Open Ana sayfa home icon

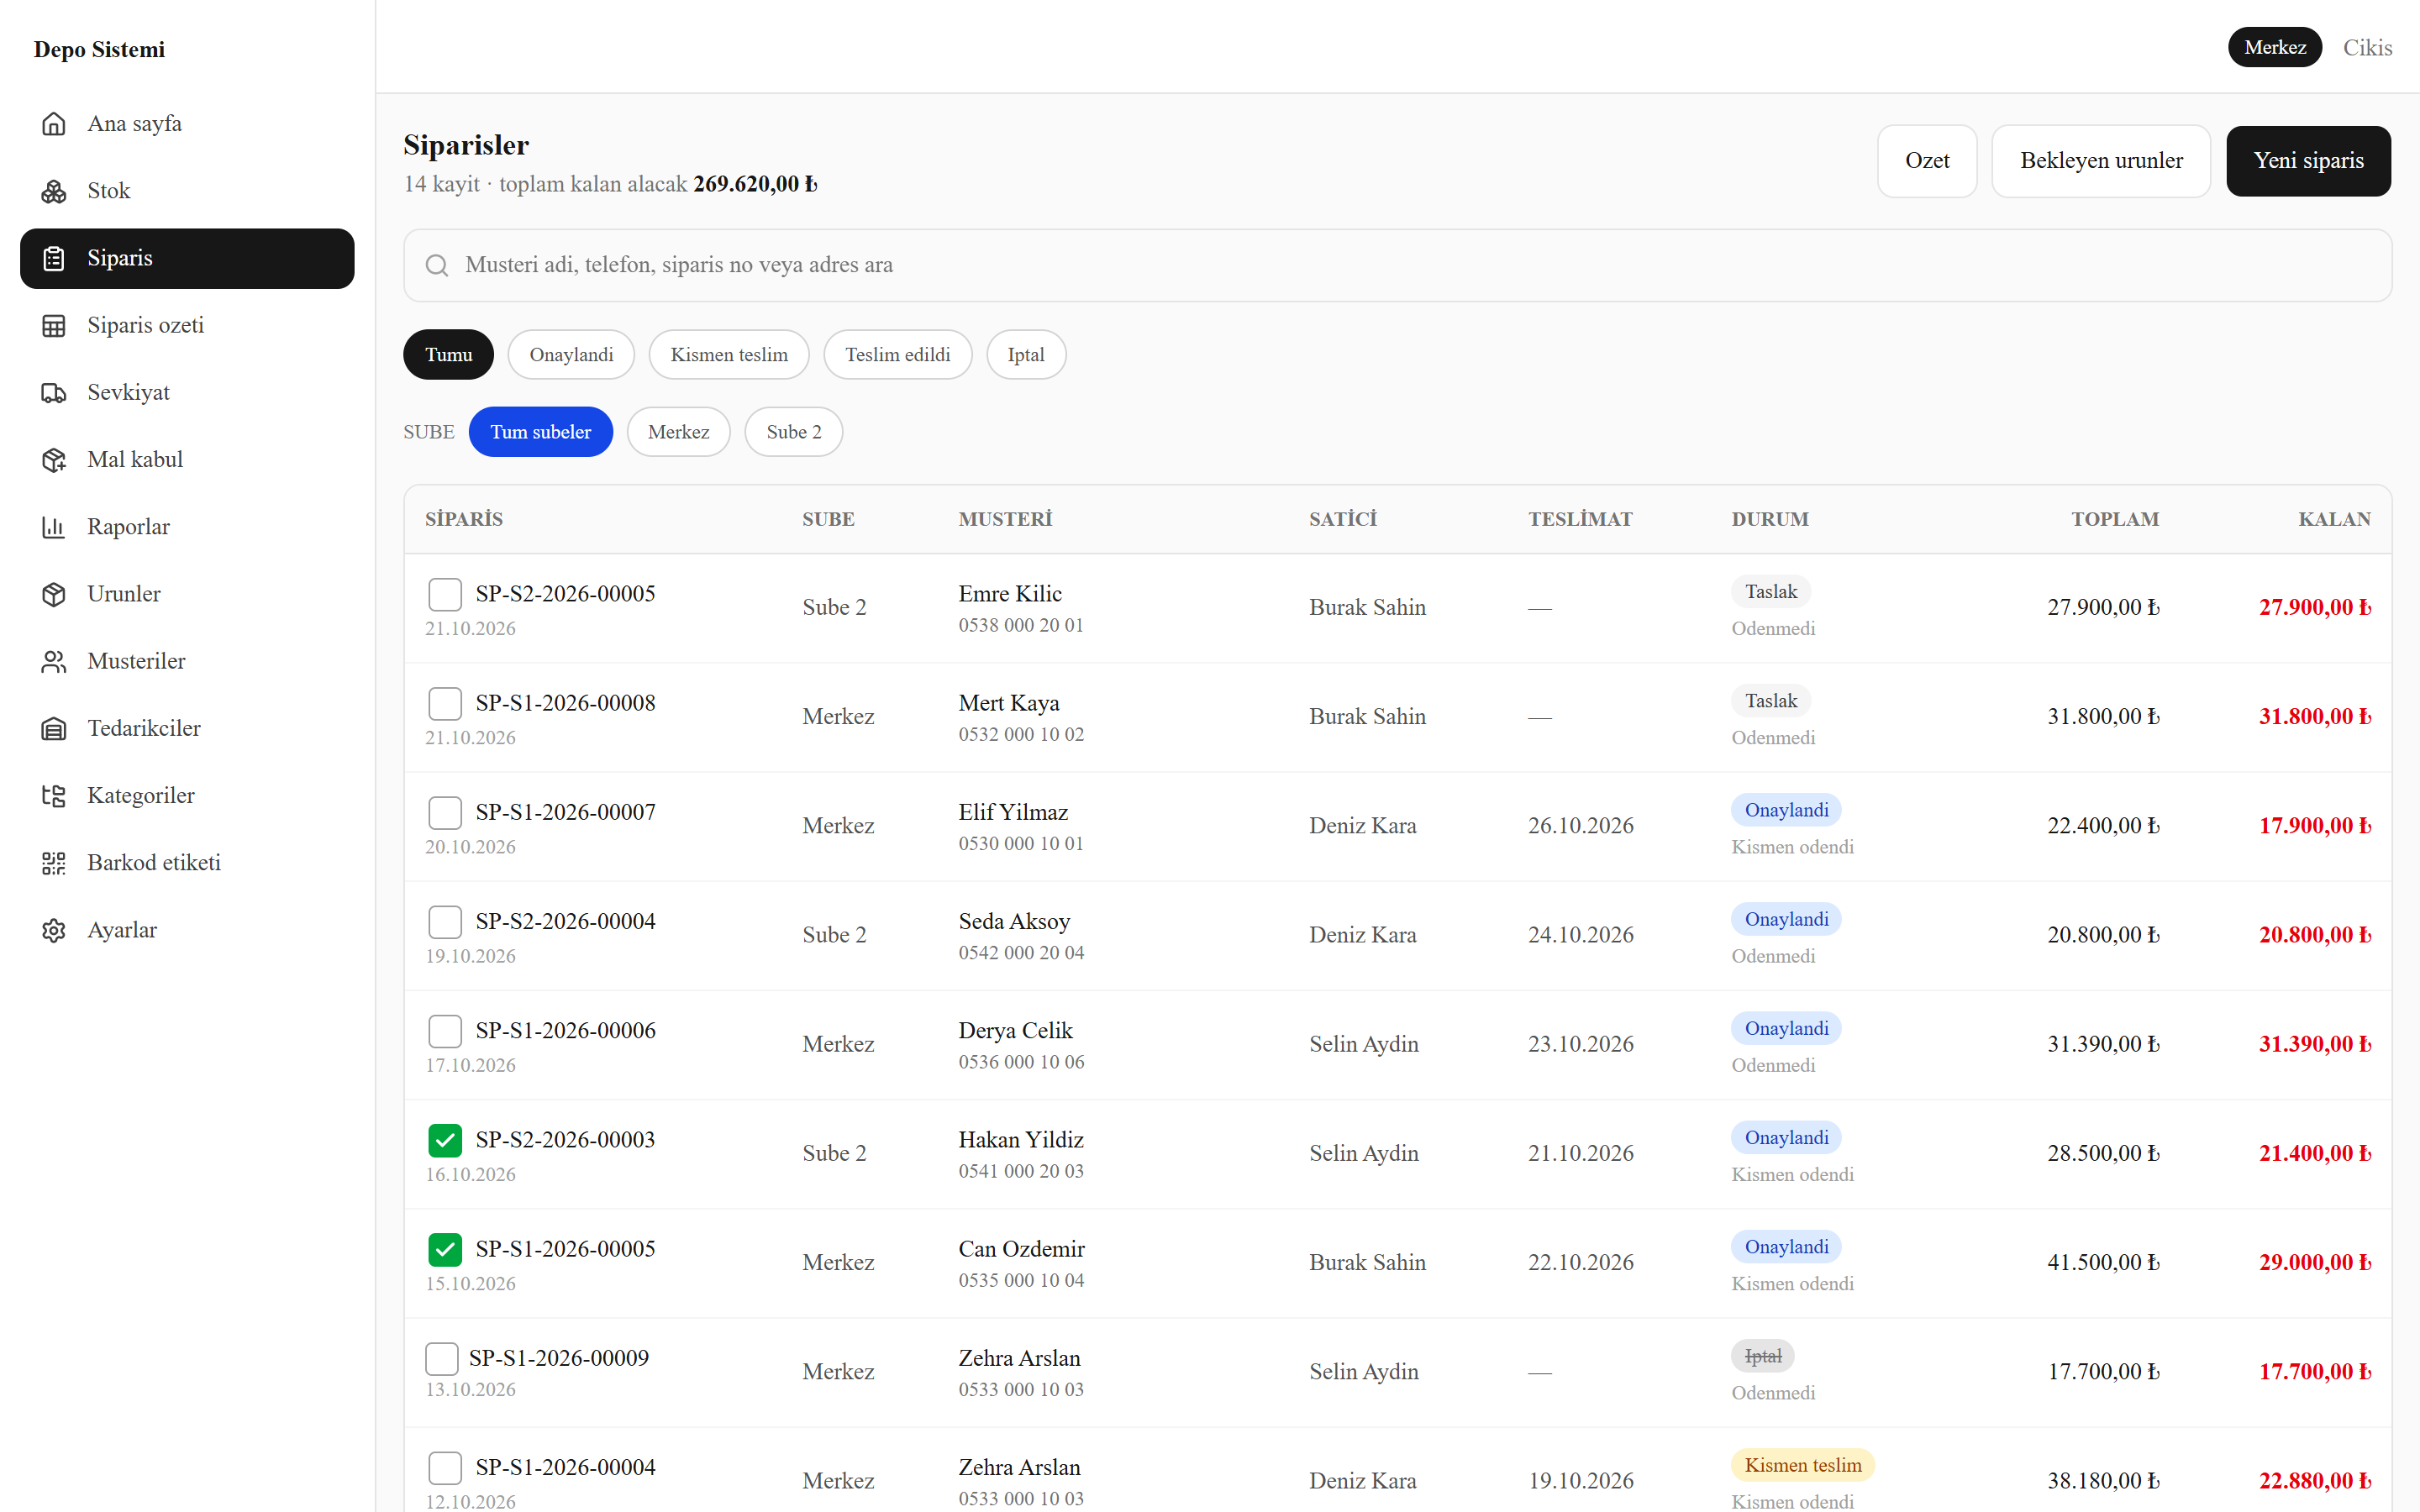coord(54,124)
